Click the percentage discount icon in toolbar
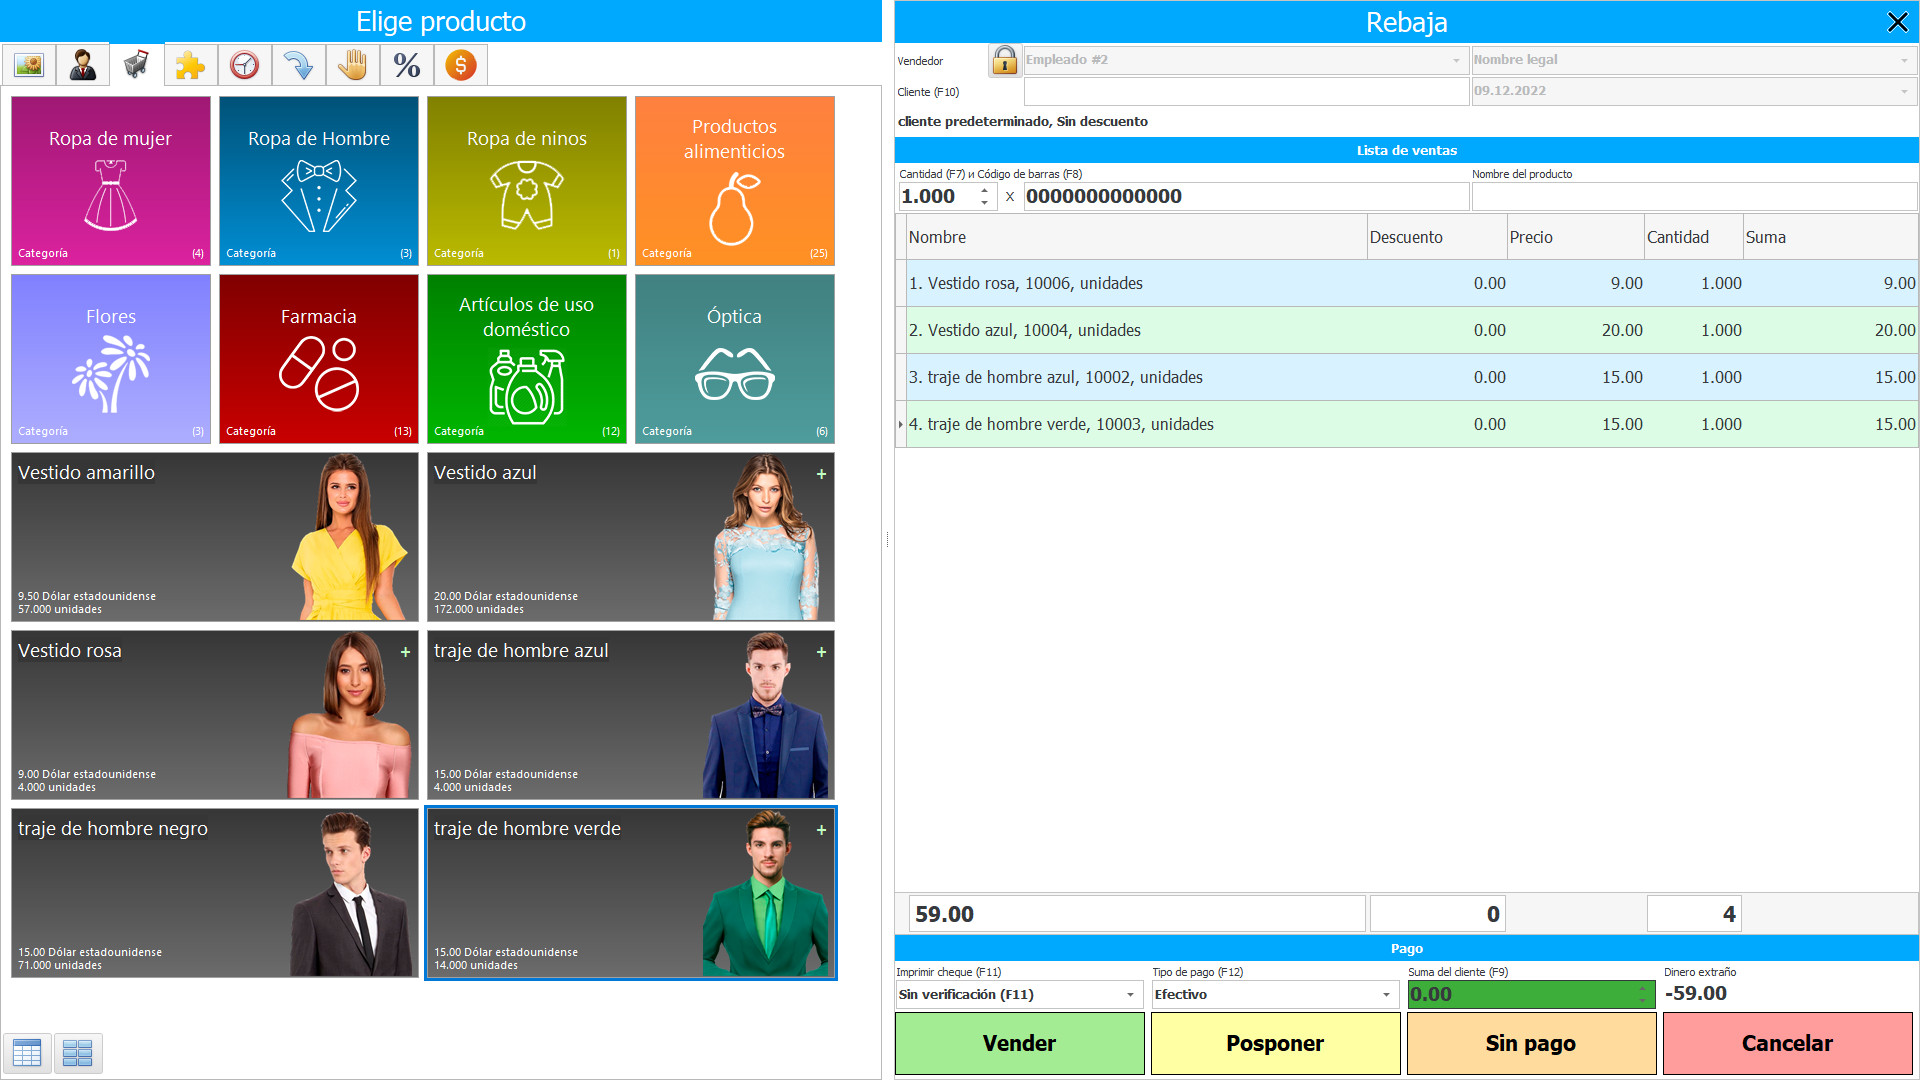1920x1080 pixels. (405, 67)
